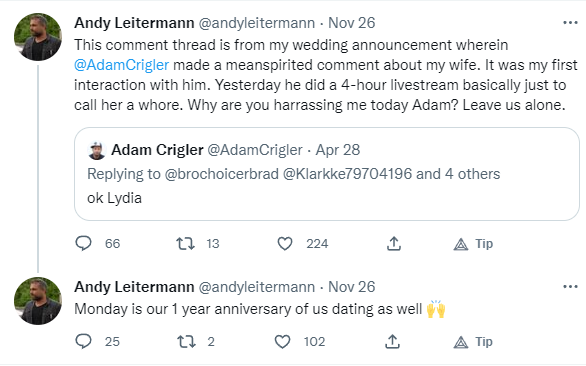This screenshot has height=366, width=586.
Task: Open the quoted 'ok Lydia' tweet
Action: click(x=327, y=174)
